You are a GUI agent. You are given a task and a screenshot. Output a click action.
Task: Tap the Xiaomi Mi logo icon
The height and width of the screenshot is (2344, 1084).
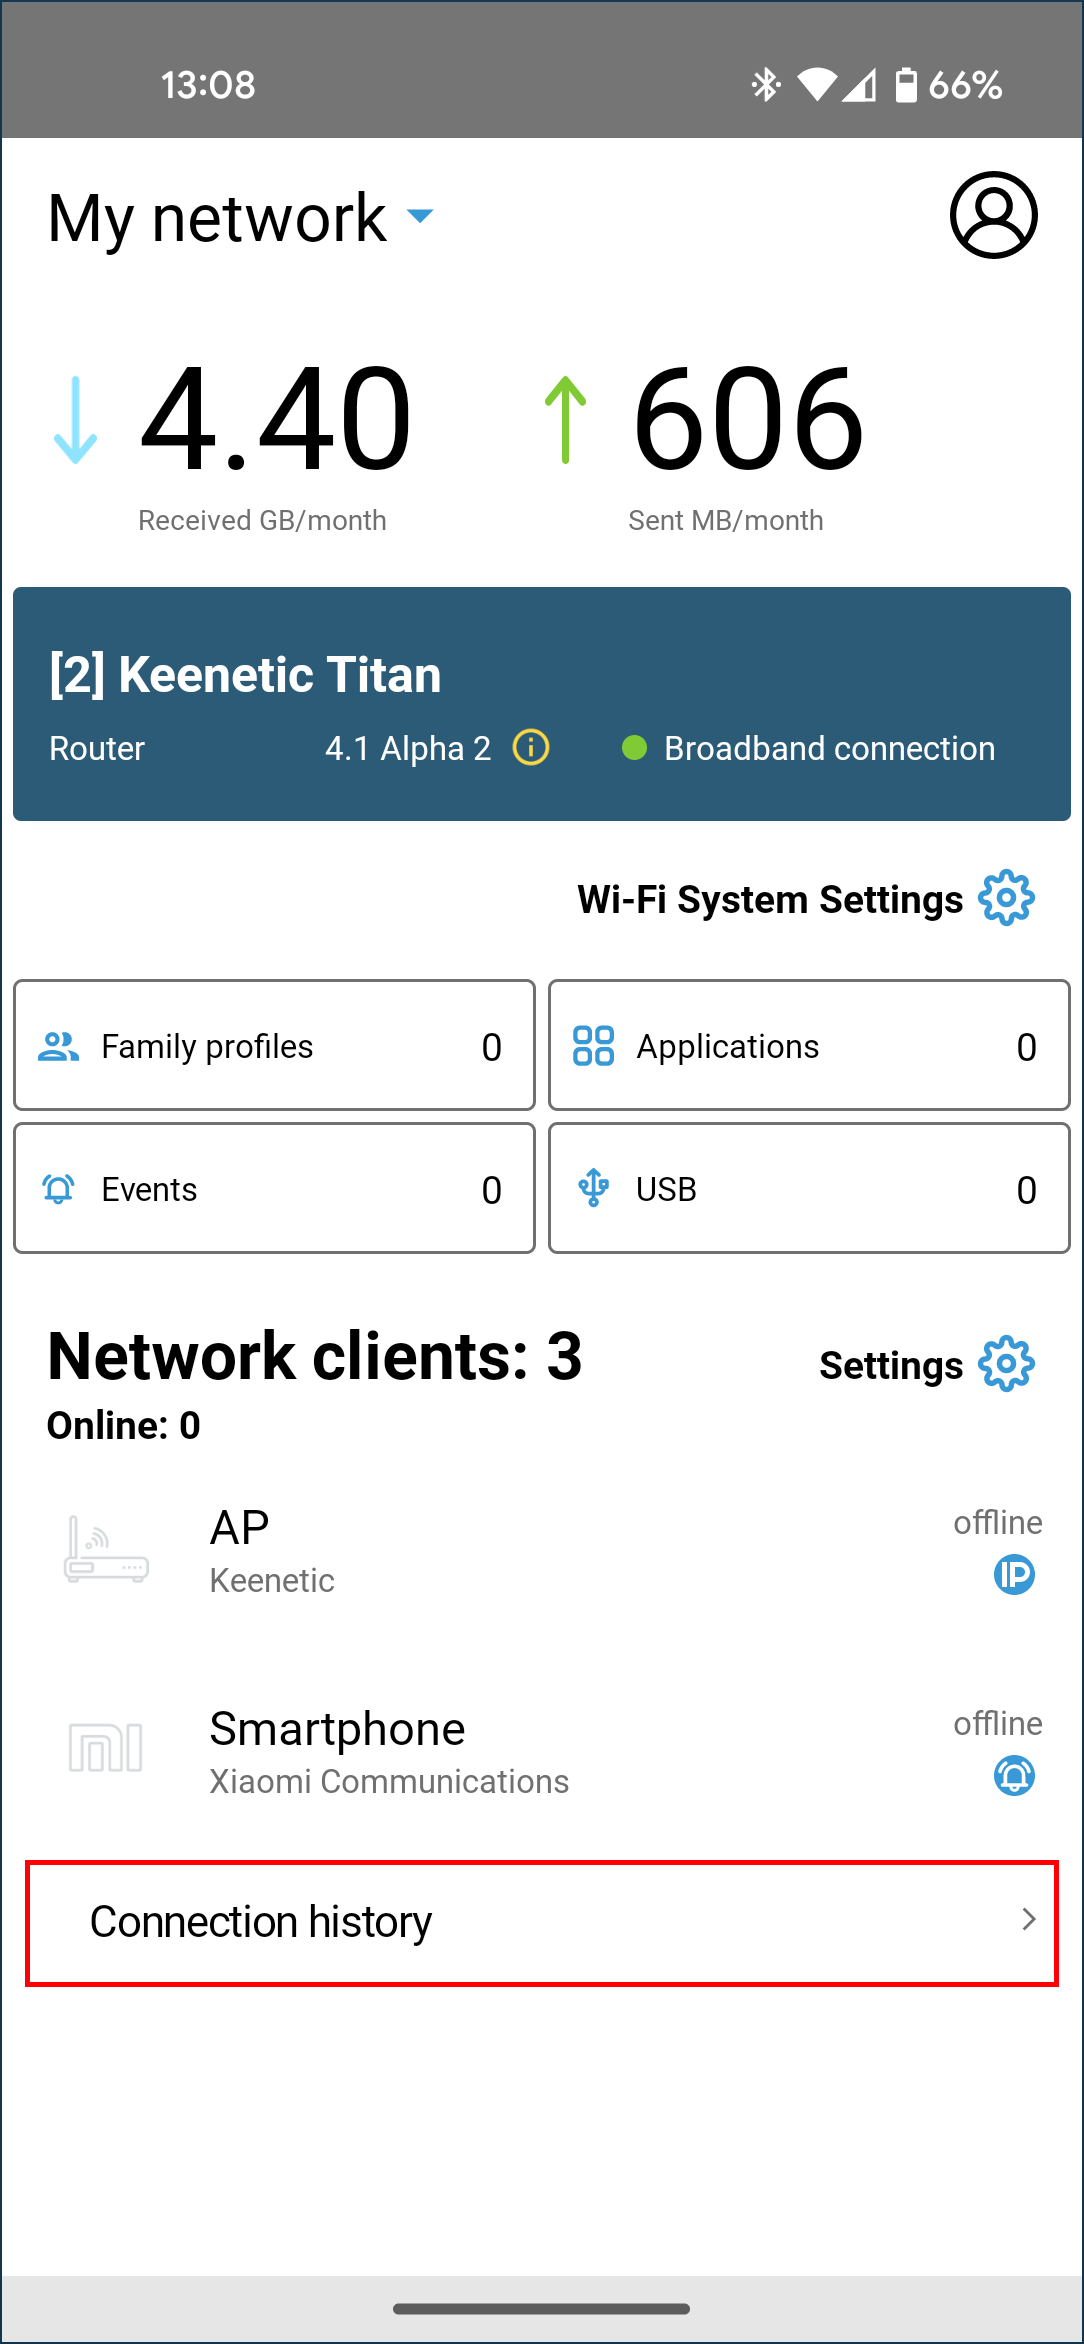point(106,1748)
